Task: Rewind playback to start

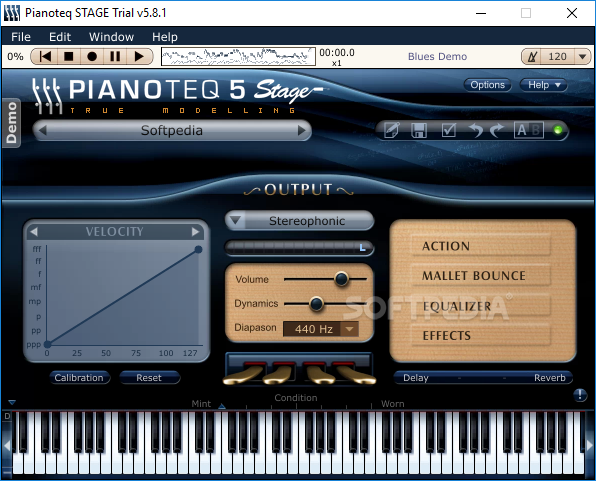Action: [45, 57]
